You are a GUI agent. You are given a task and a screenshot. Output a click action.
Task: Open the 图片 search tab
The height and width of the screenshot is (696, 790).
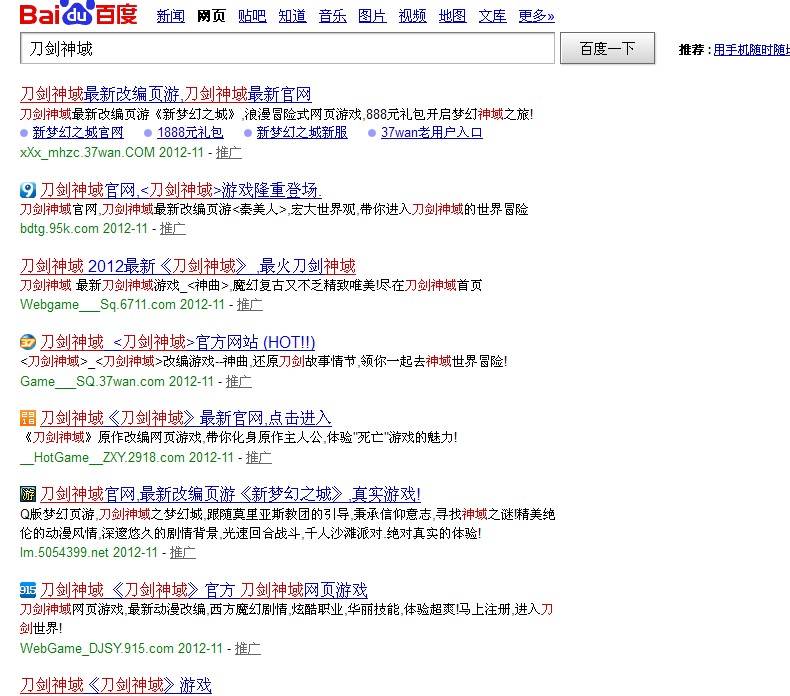click(372, 16)
